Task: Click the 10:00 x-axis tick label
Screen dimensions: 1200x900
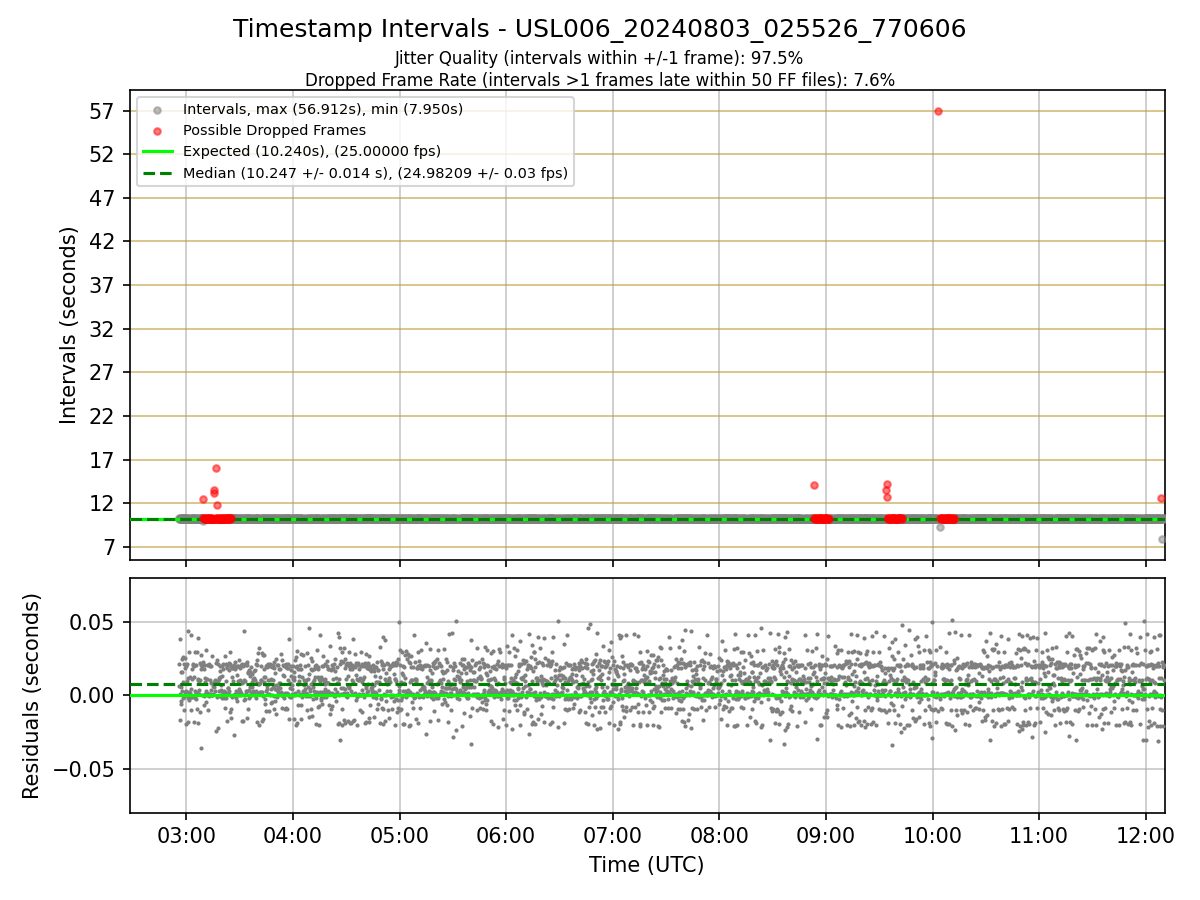Action: click(x=933, y=837)
